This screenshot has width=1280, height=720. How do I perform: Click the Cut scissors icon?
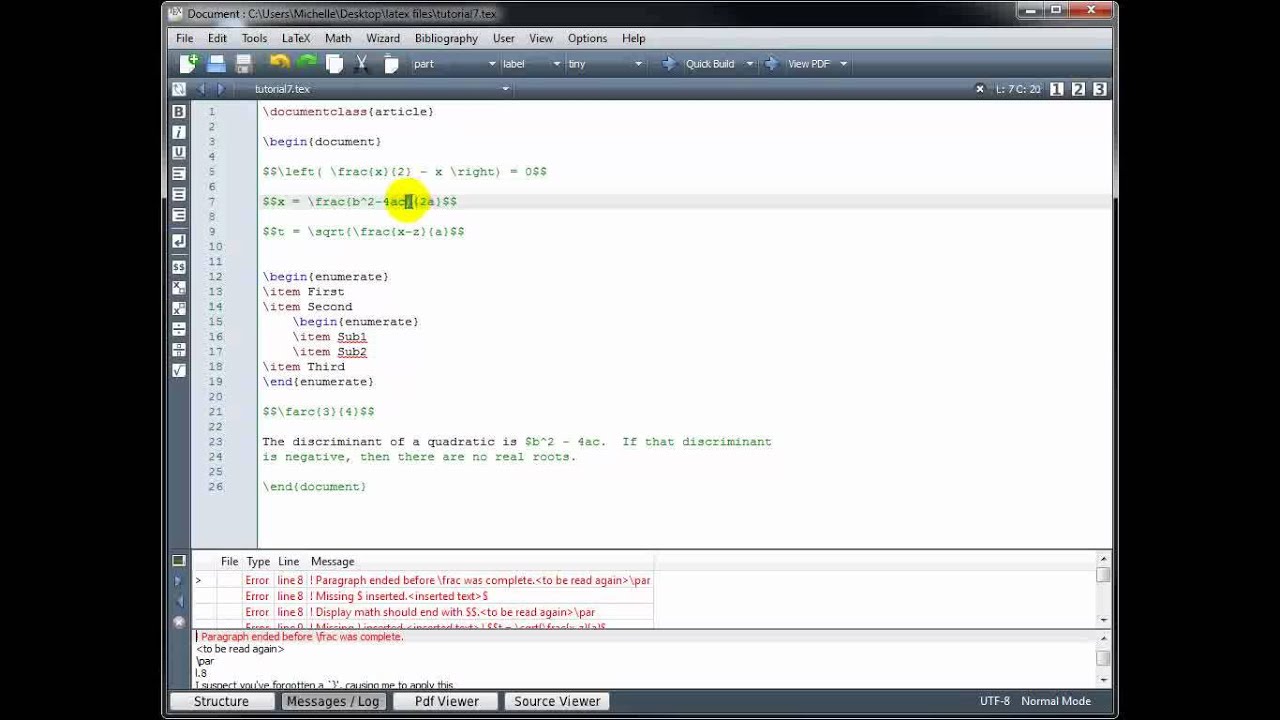click(362, 64)
